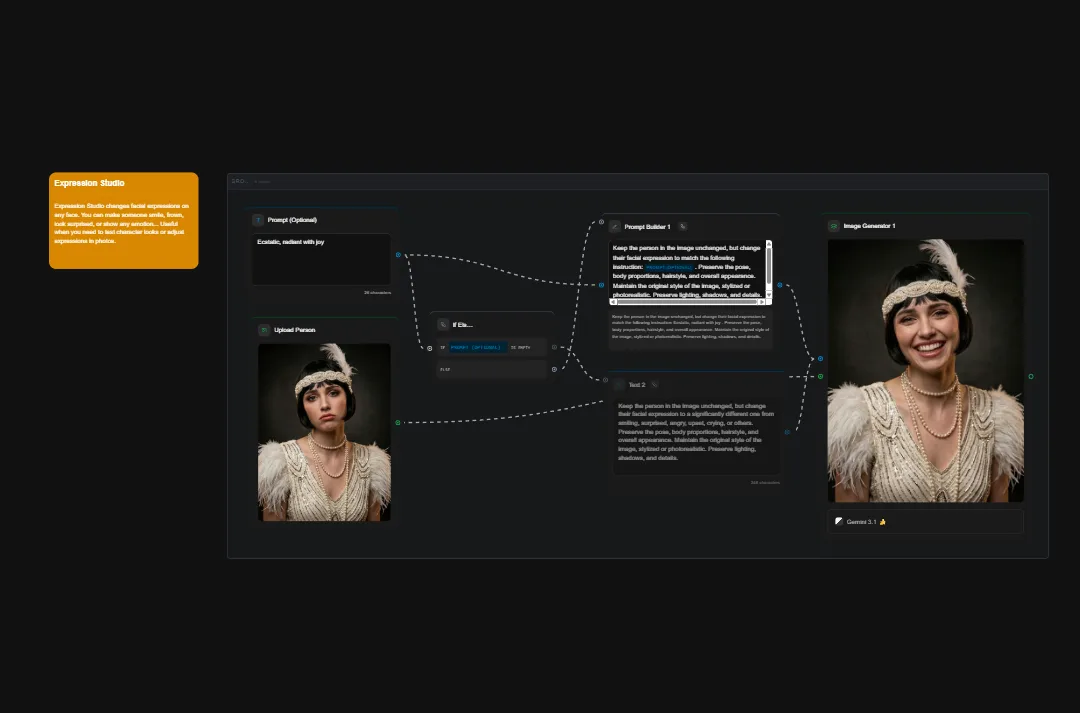
Task: Click the link icon beside the Prompt Builder 1 title
Action: 683,226
